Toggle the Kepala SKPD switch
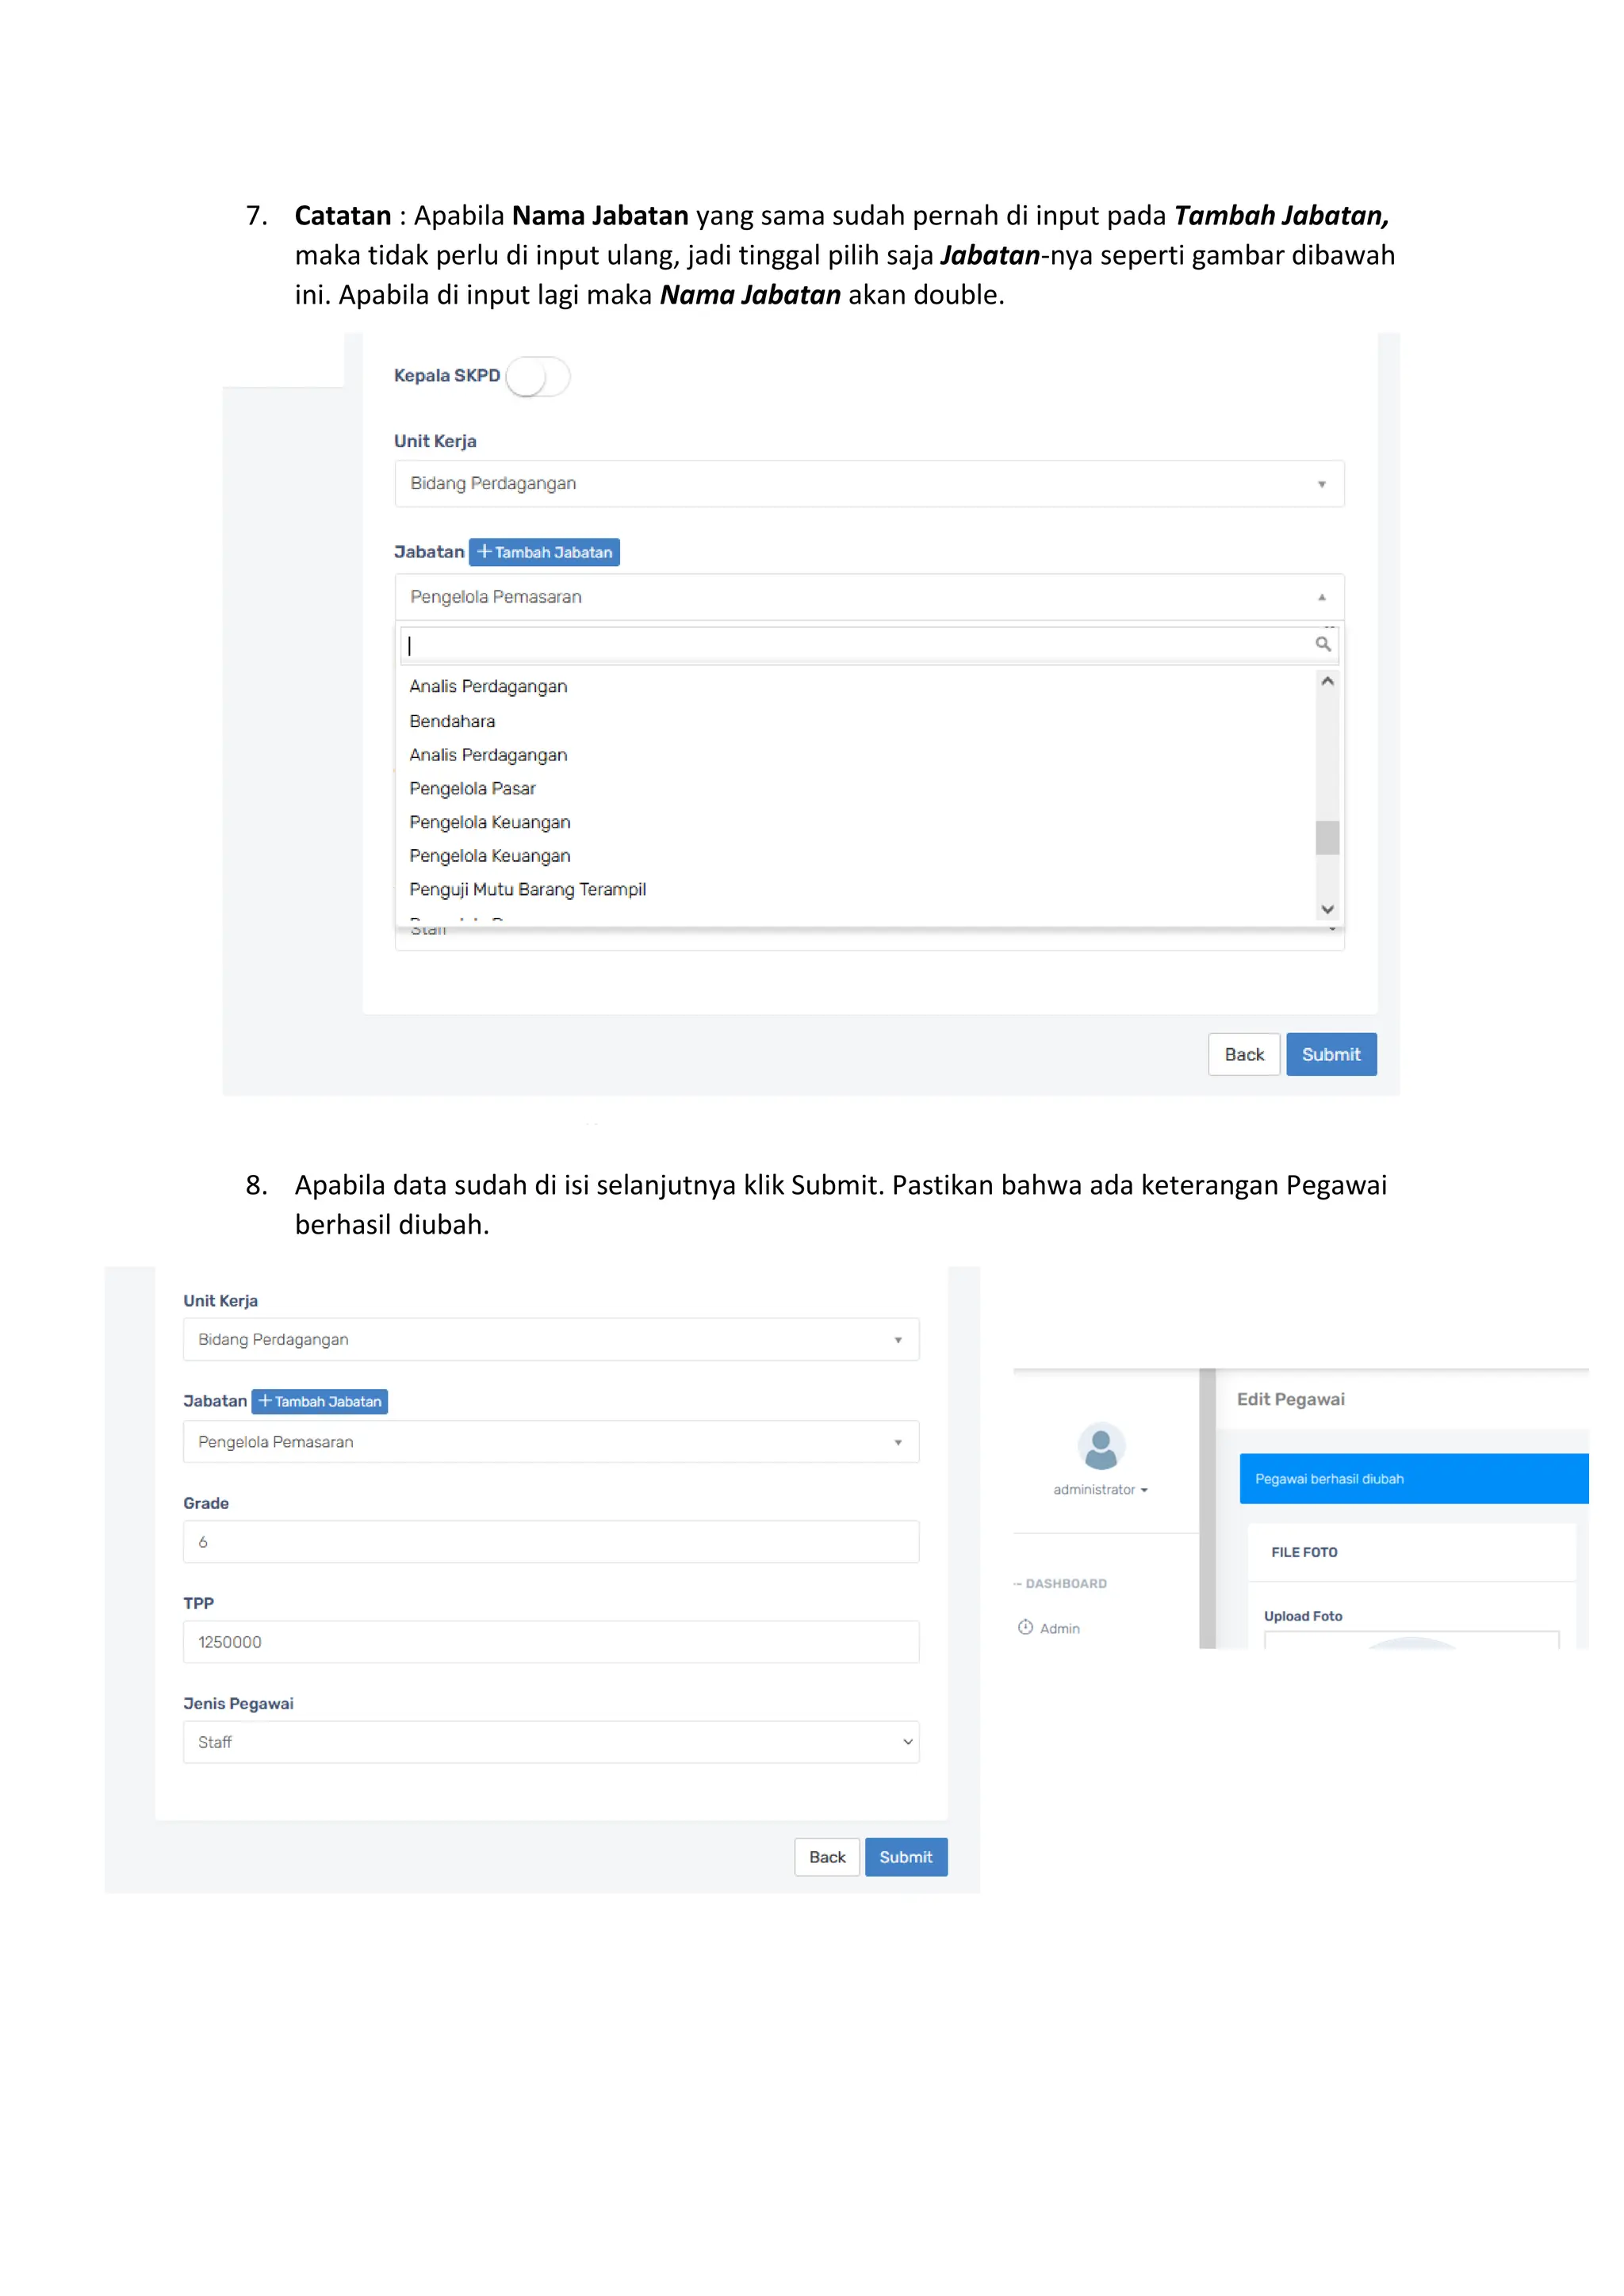Image resolution: width=1624 pixels, height=2296 pixels. tap(538, 377)
